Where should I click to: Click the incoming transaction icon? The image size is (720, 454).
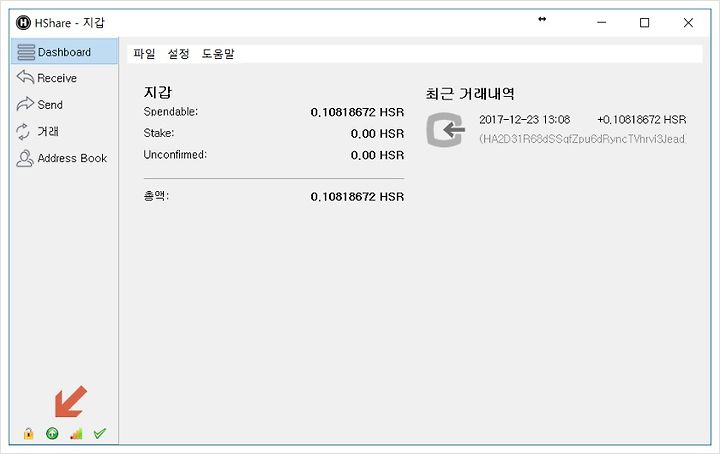[x=445, y=130]
